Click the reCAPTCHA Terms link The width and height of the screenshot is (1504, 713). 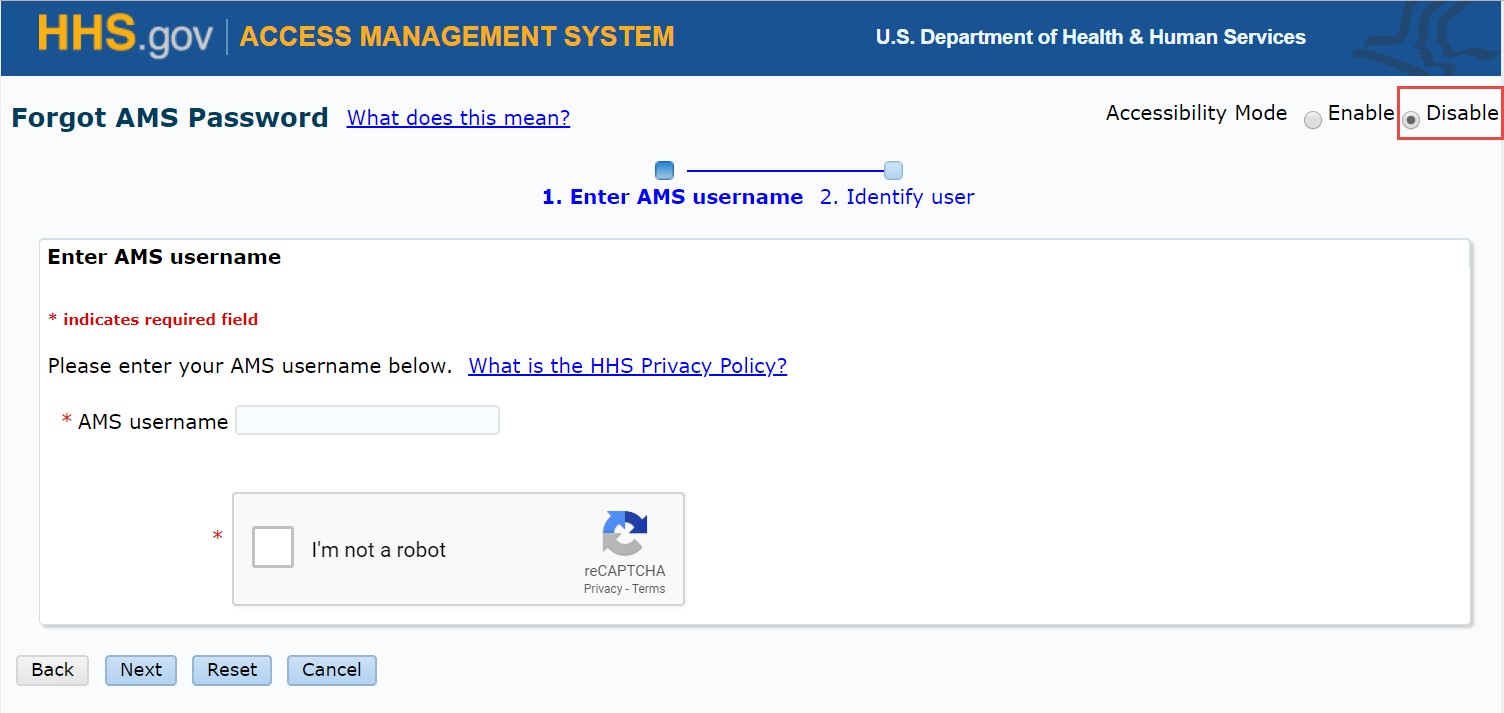click(648, 588)
